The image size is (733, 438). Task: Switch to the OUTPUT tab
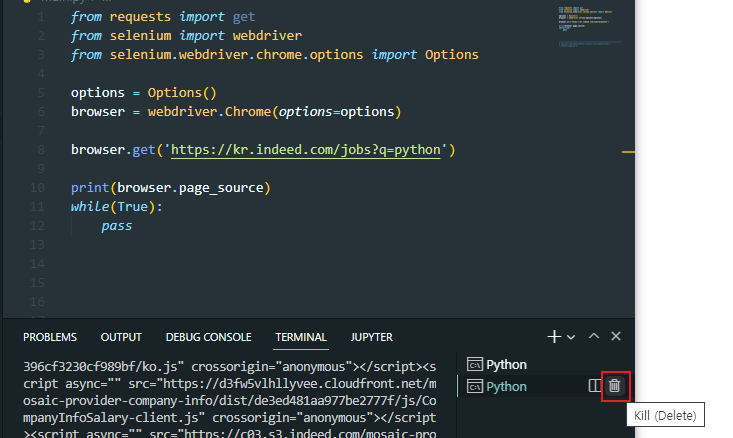121,337
